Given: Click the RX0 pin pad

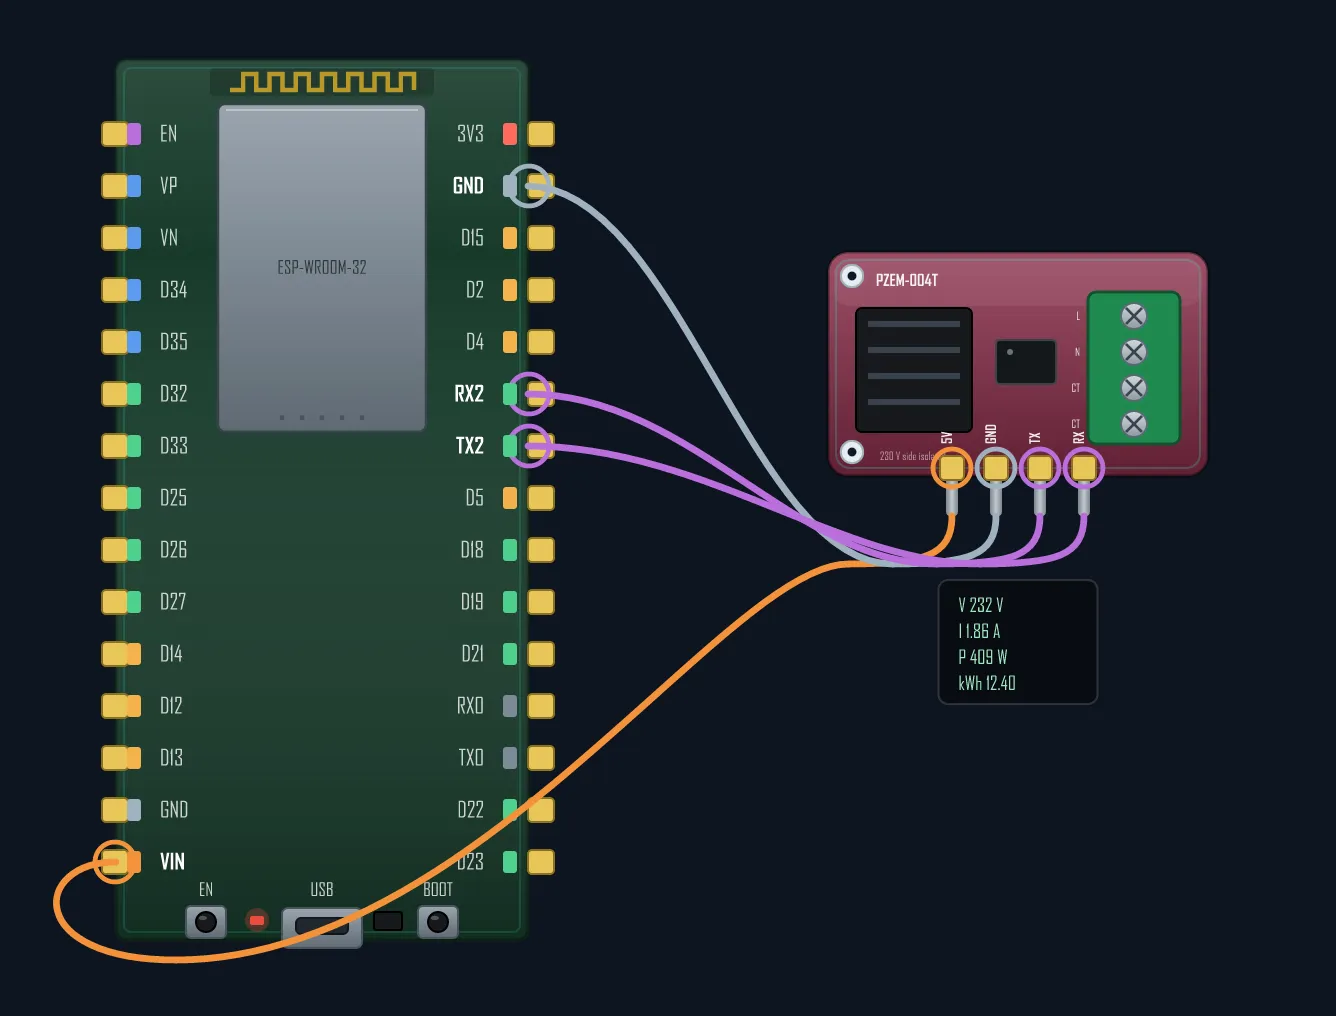Looking at the screenshot, I should pos(541,706).
